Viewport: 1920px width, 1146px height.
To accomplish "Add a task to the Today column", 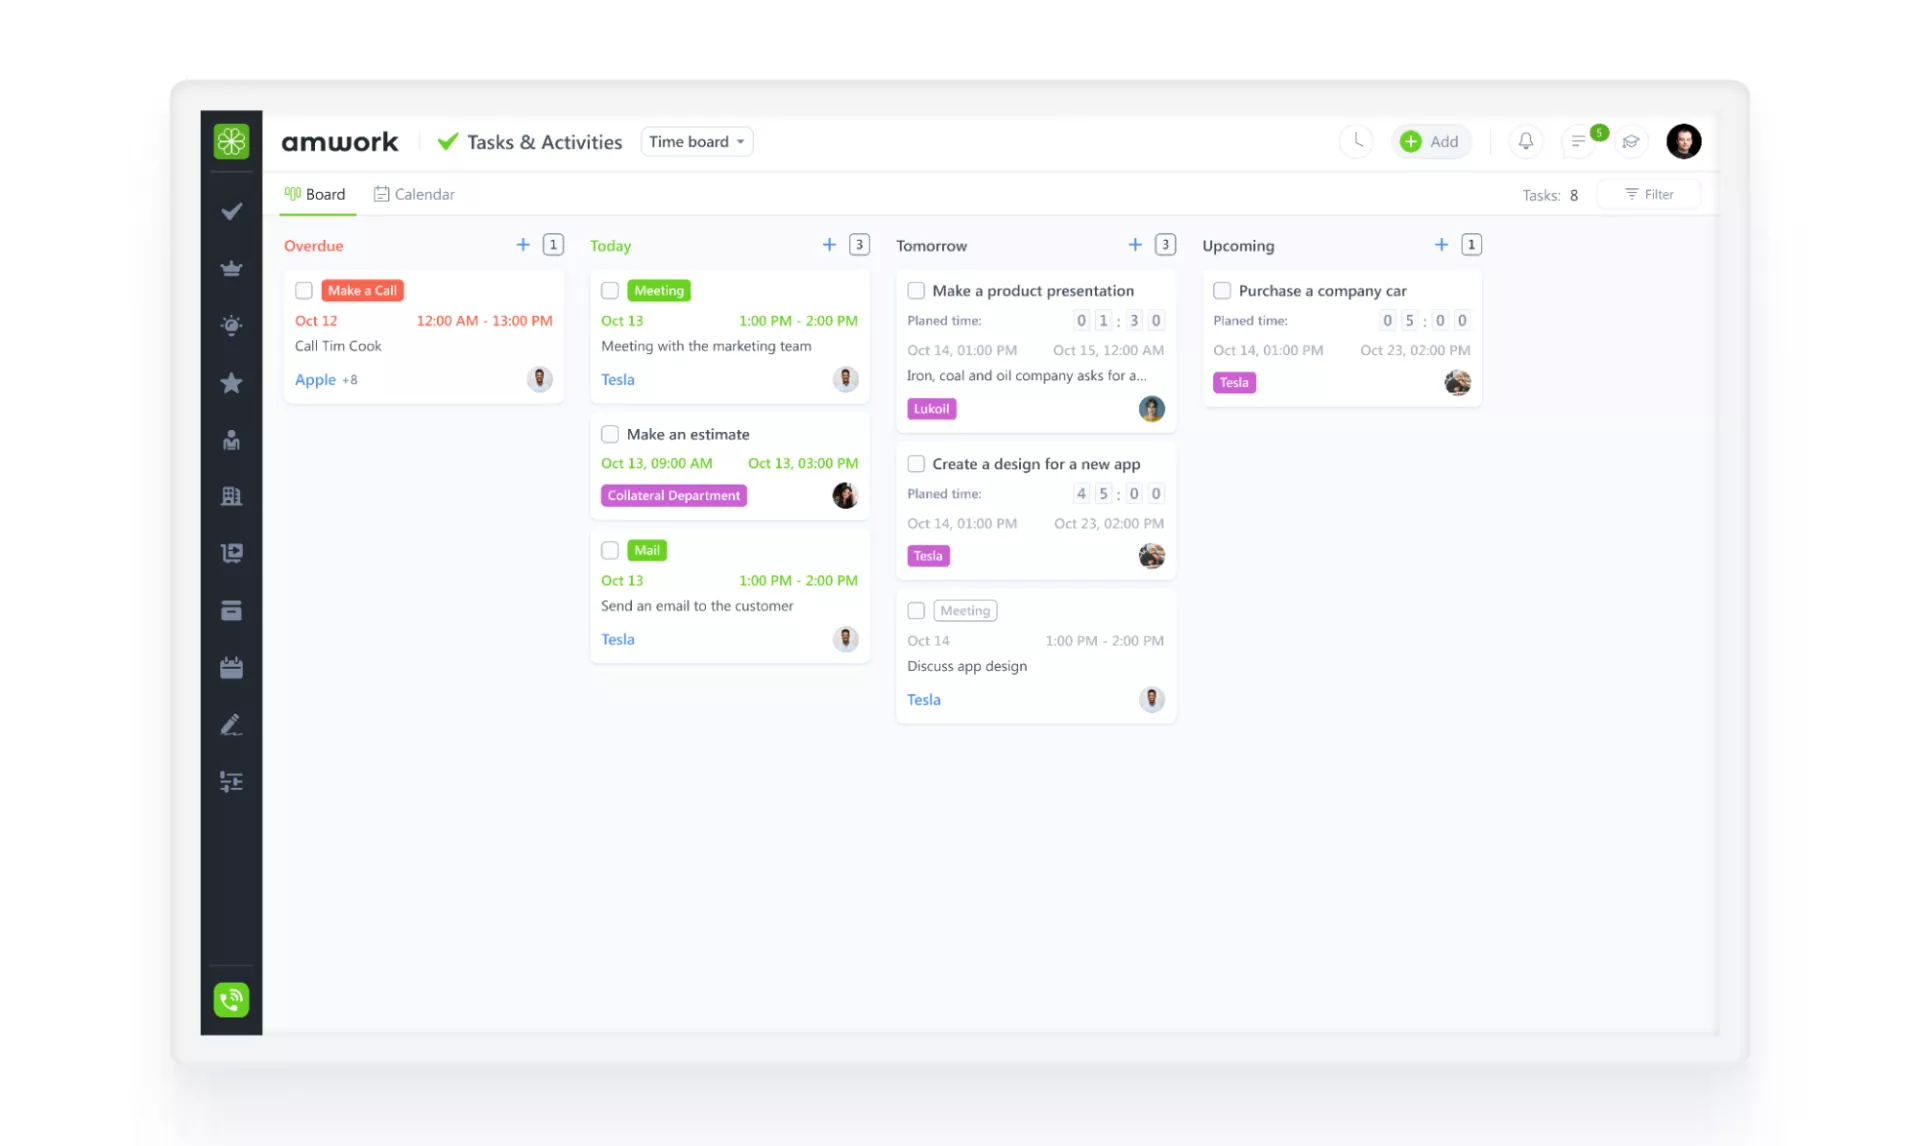I will tap(829, 245).
